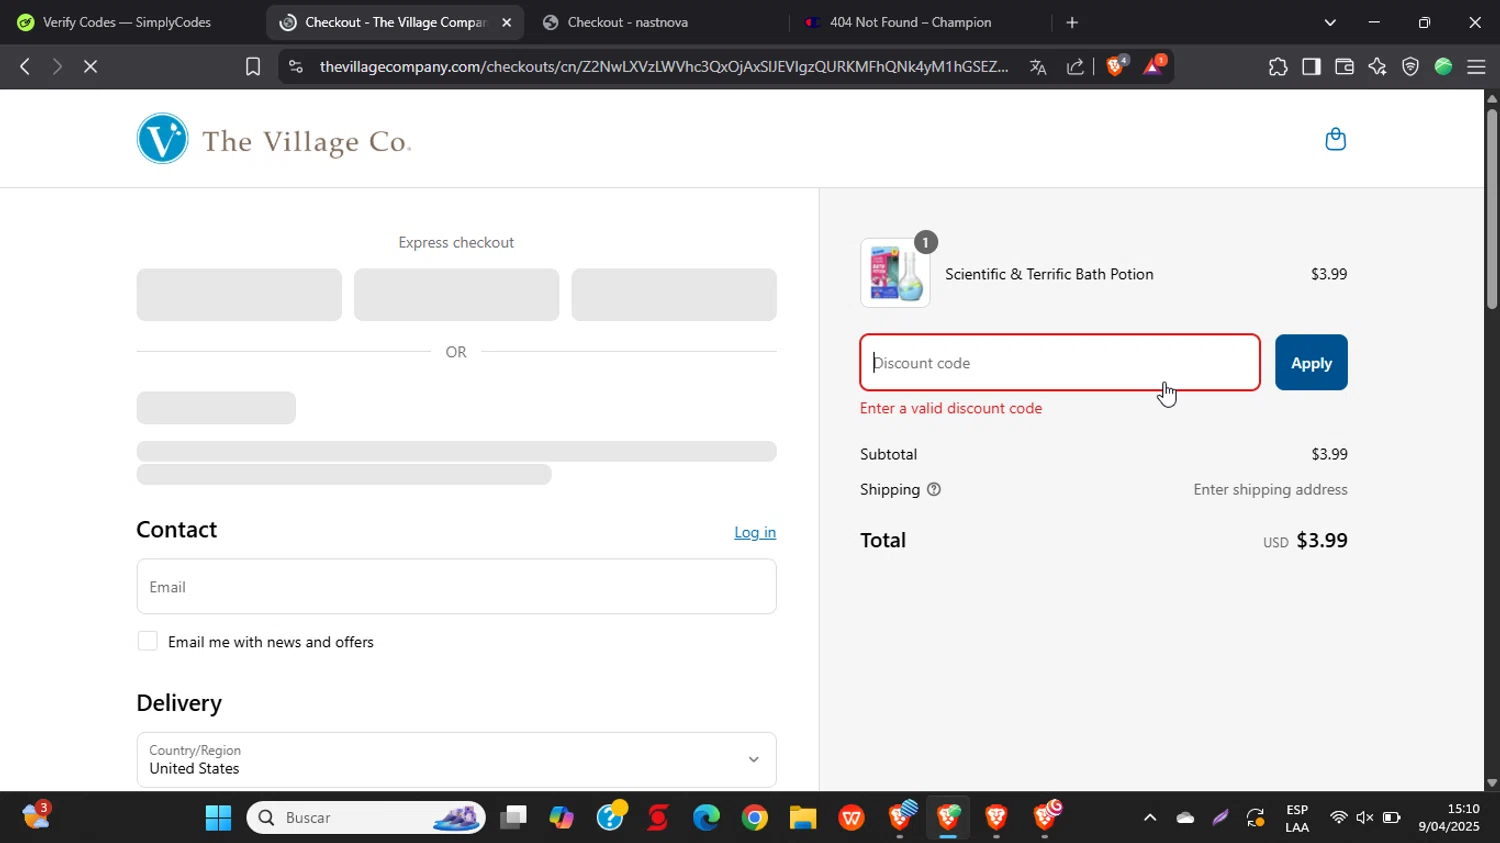Bookmark this page with the bookmark icon
This screenshot has height=843, width=1500.
pyautogui.click(x=253, y=67)
